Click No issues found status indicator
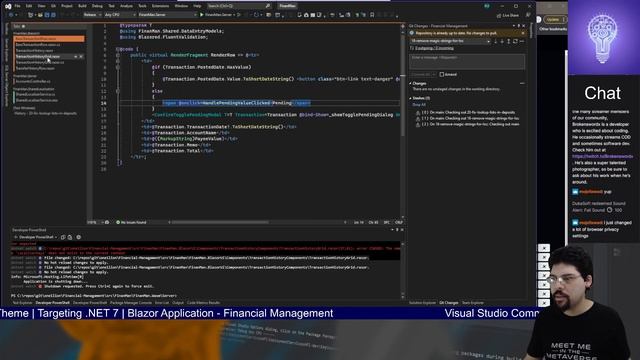 coord(131,222)
